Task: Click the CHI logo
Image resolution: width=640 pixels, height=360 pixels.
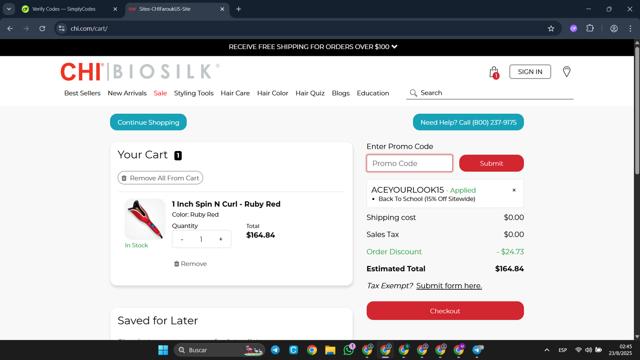Action: click(x=81, y=72)
